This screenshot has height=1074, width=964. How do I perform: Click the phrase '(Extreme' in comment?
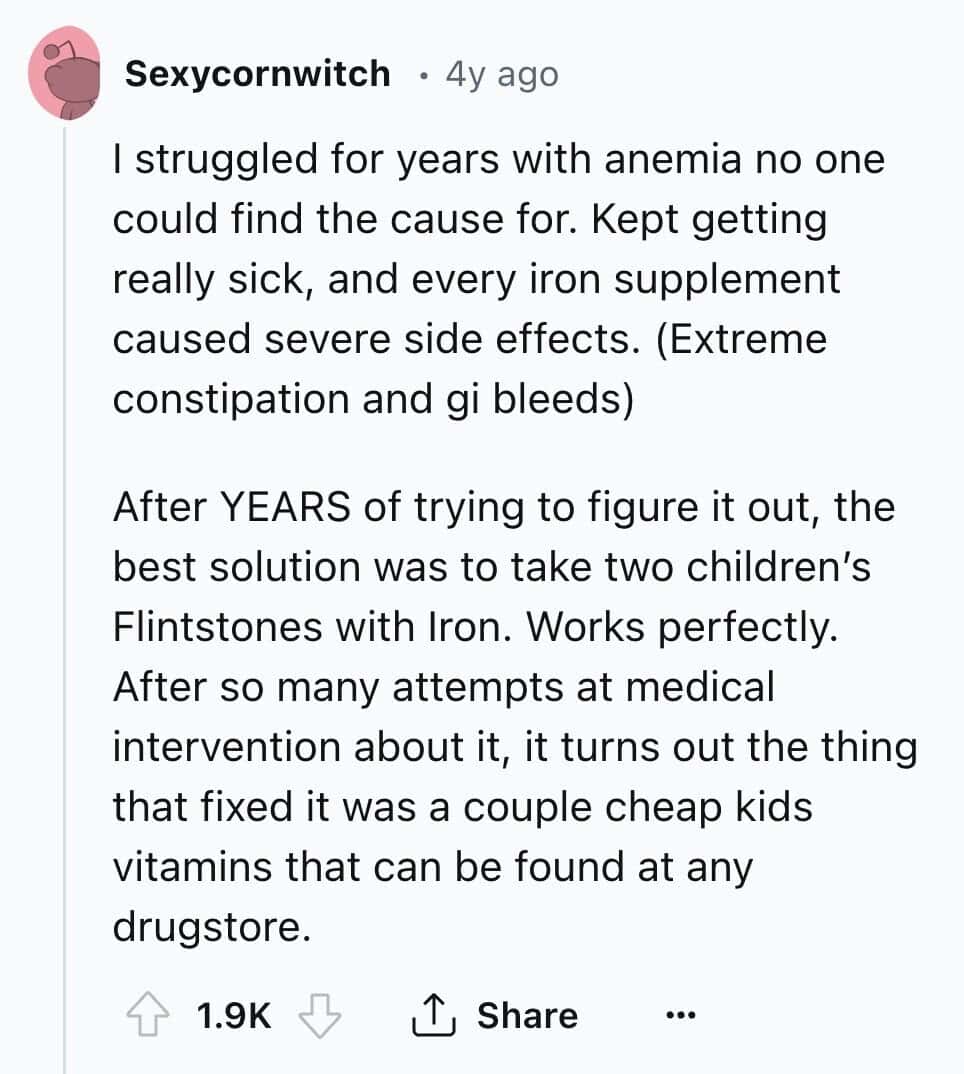[741, 340]
